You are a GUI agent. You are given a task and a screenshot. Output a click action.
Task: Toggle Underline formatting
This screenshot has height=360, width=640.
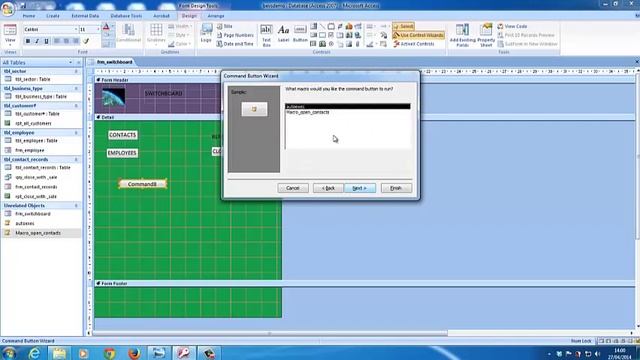[x=46, y=41]
